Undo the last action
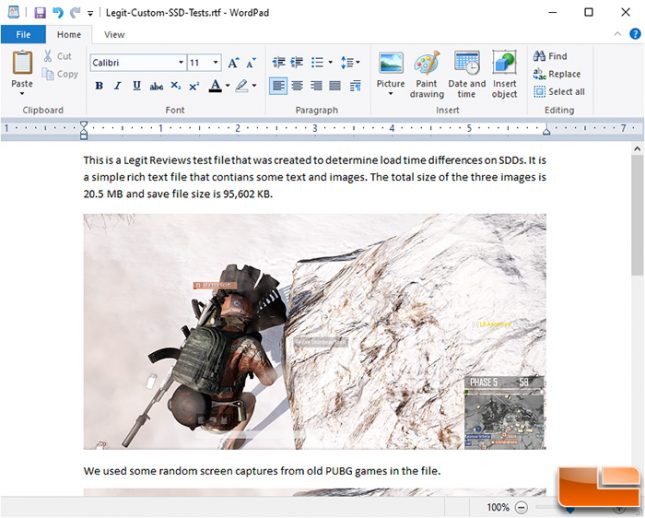Screen dimensions: 645x518 click(x=58, y=13)
